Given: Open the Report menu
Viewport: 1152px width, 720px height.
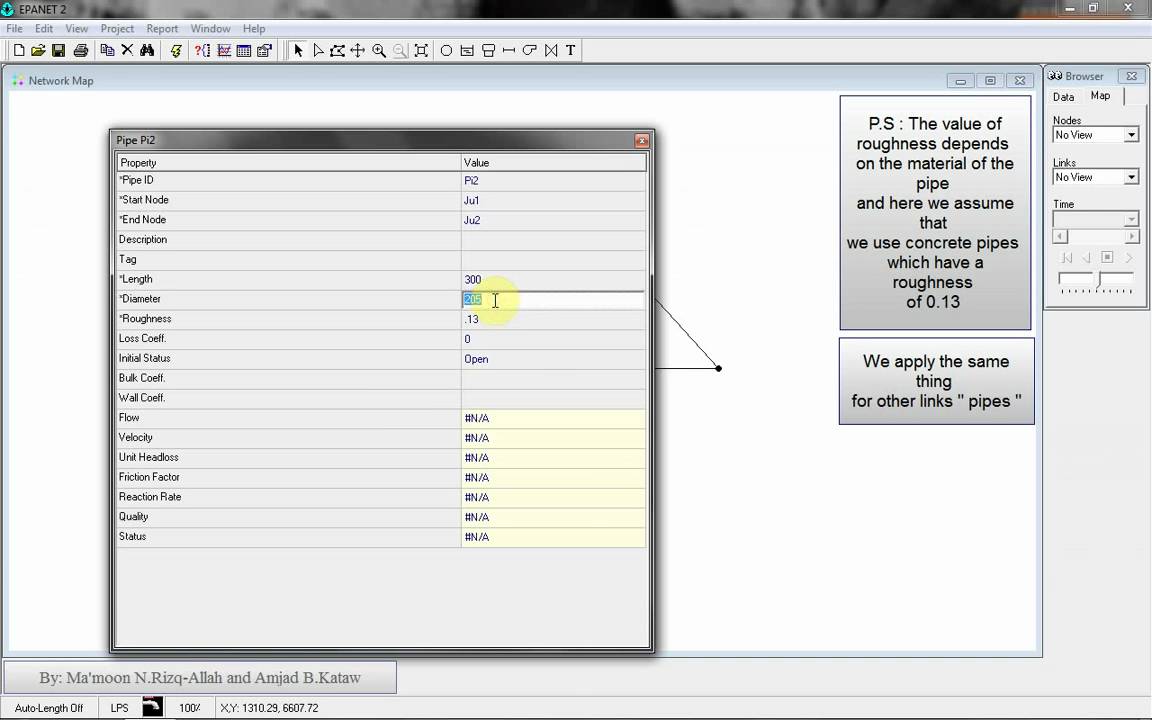Looking at the screenshot, I should [x=162, y=29].
